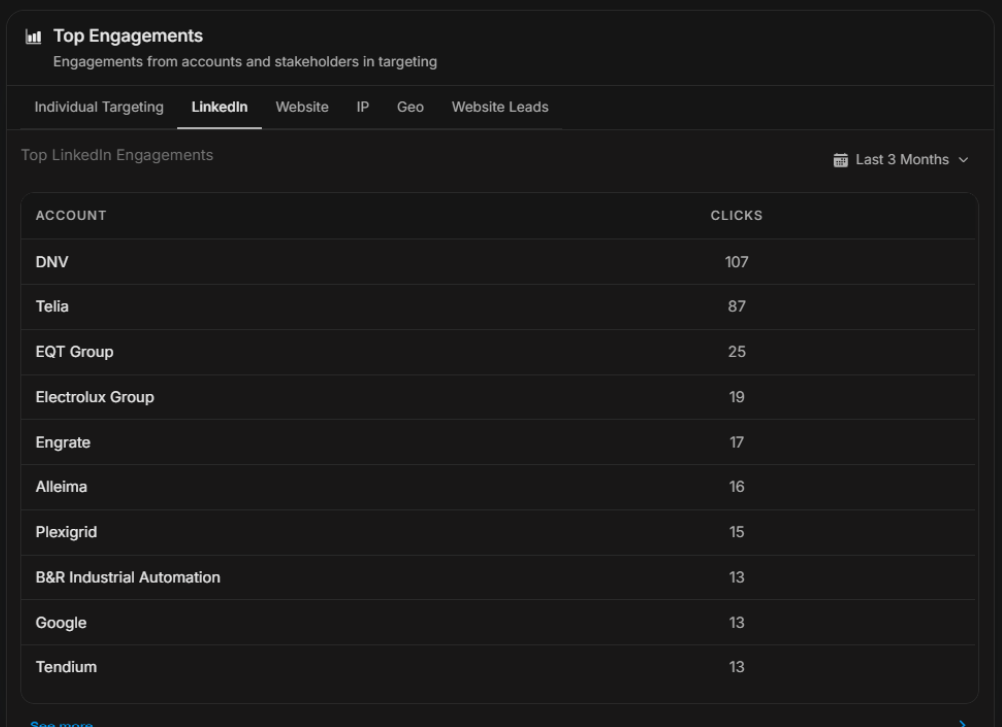Click the bar chart icon beside Top Engagements

coord(33,37)
